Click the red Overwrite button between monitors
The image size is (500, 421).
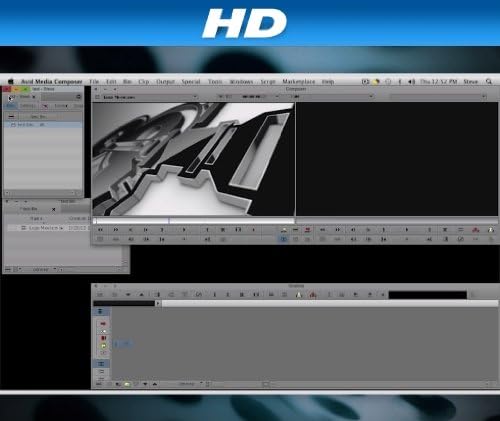tap(307, 230)
